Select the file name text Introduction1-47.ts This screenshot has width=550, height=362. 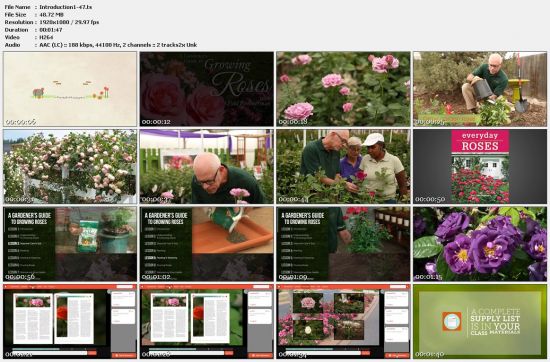[66, 7]
